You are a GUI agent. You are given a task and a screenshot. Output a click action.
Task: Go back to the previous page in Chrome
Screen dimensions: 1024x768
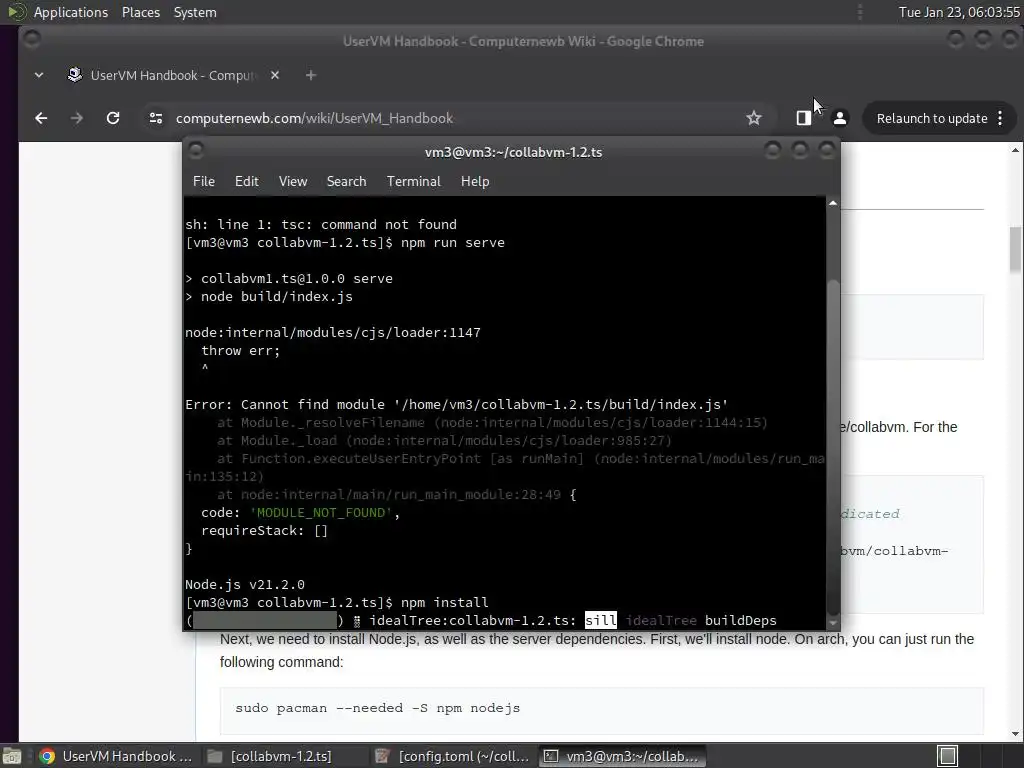coord(41,118)
